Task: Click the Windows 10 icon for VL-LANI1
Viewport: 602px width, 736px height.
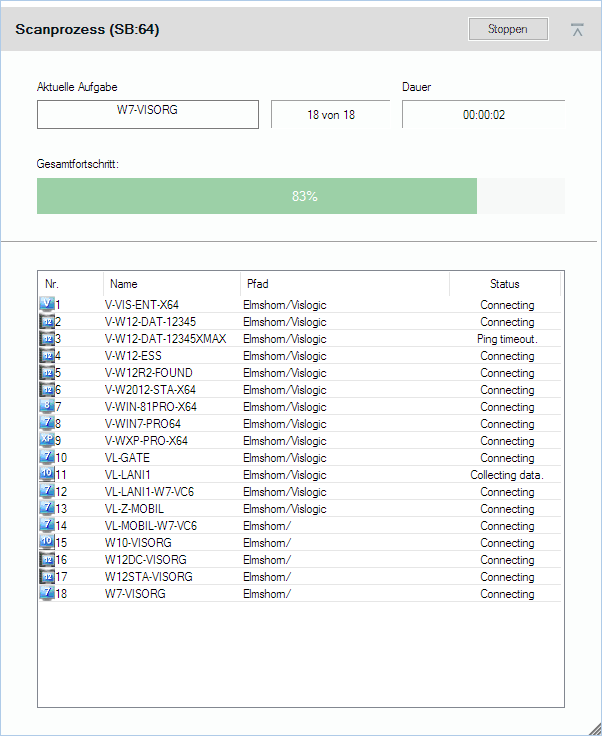Action: (x=47, y=474)
